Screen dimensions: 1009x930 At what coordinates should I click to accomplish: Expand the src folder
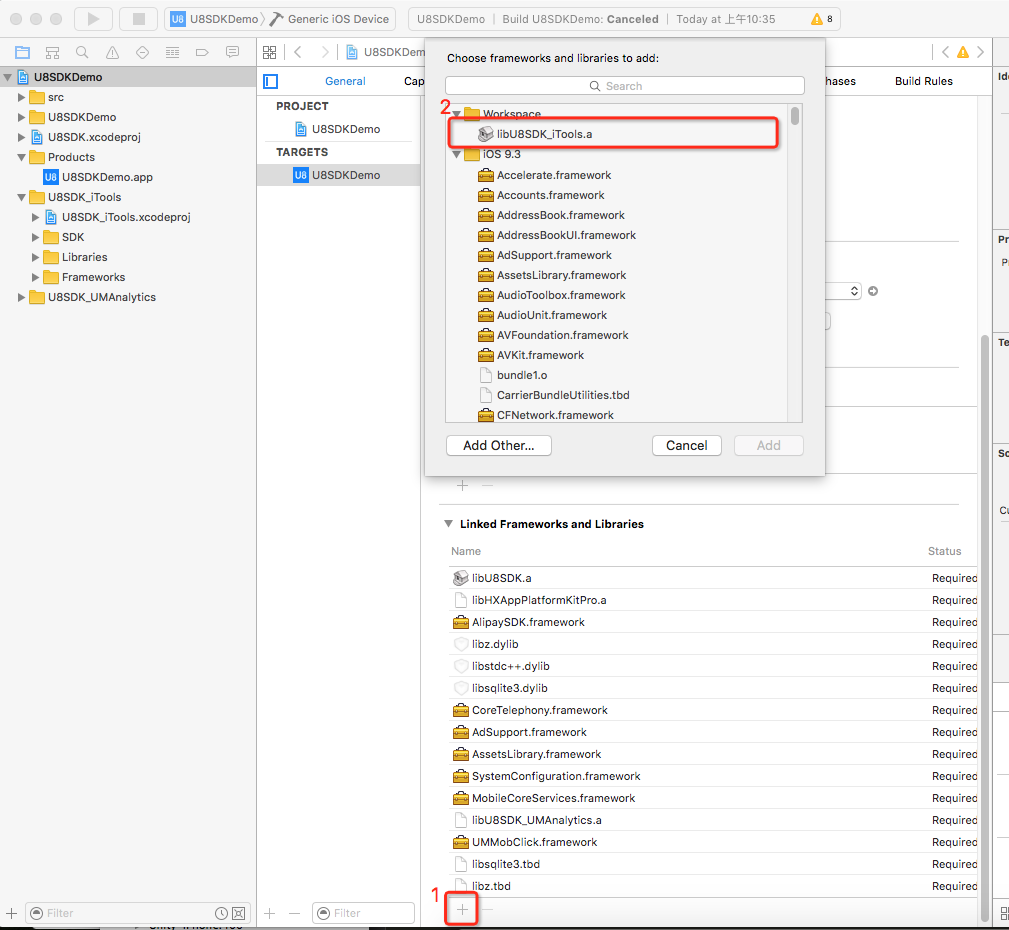point(21,97)
